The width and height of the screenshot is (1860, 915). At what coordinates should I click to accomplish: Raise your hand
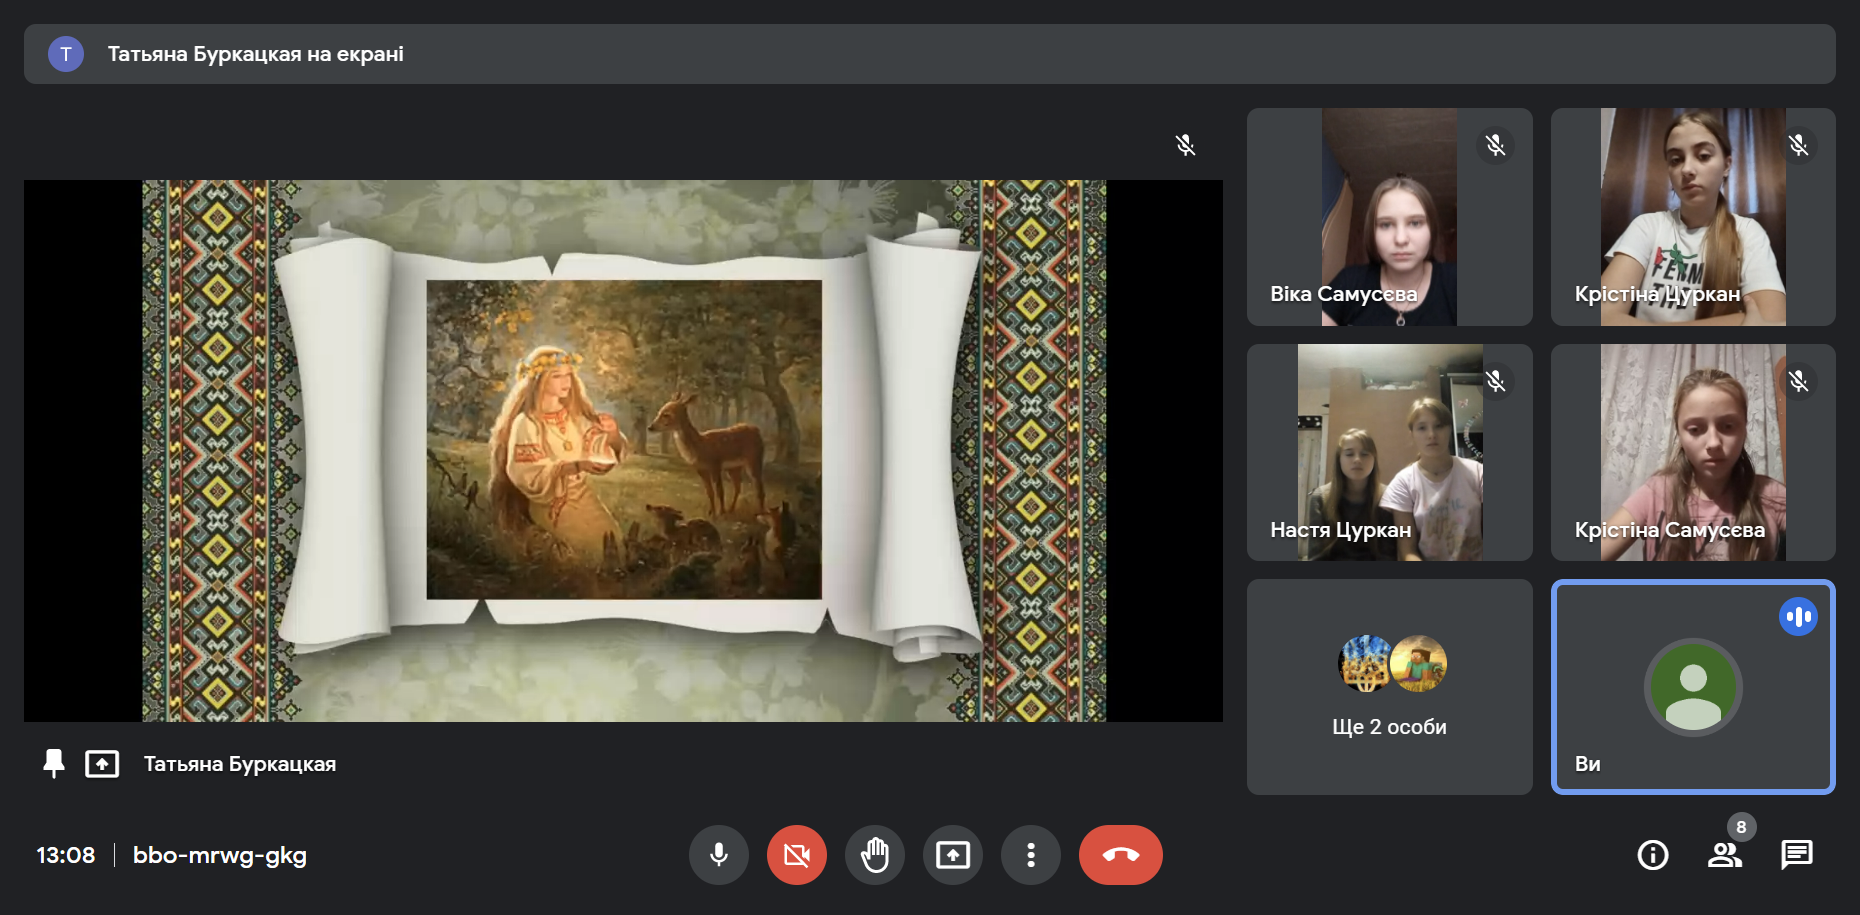[875, 855]
